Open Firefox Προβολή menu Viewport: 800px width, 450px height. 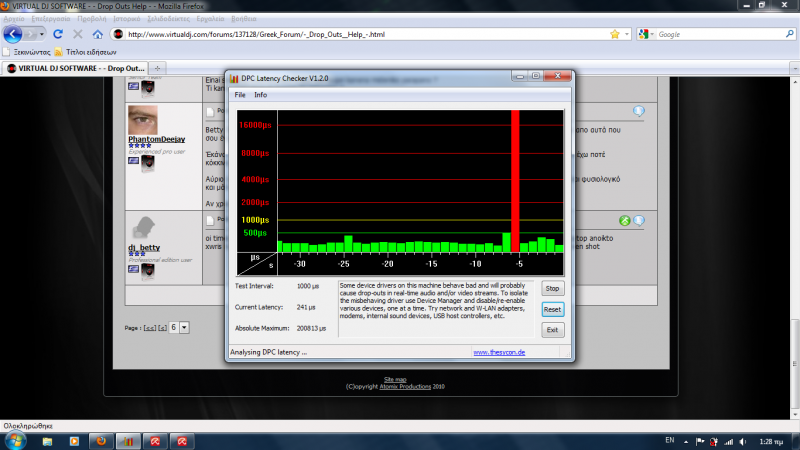(92, 19)
